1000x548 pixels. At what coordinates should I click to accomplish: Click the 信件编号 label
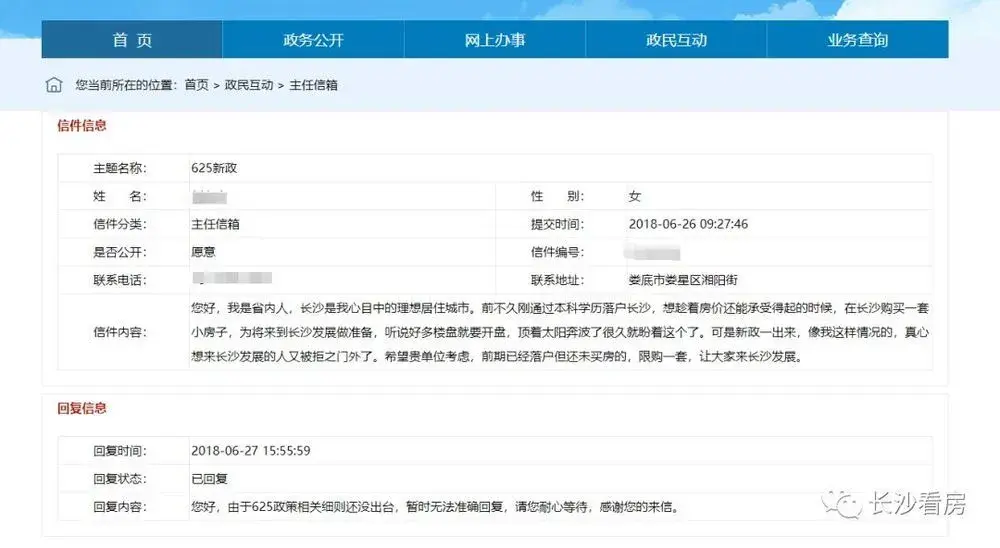point(557,252)
